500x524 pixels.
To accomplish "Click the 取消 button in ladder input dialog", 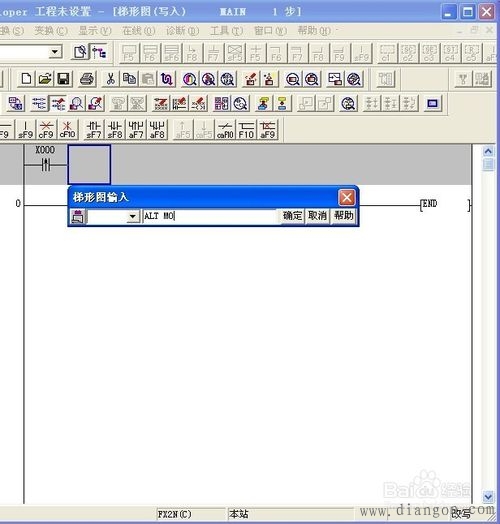I will (317, 216).
